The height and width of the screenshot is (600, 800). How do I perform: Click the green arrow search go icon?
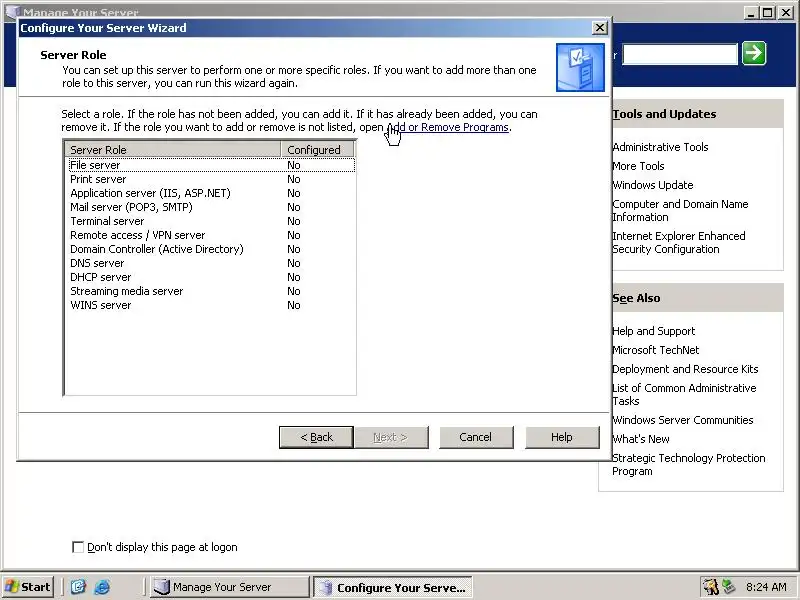pyautogui.click(x=754, y=54)
